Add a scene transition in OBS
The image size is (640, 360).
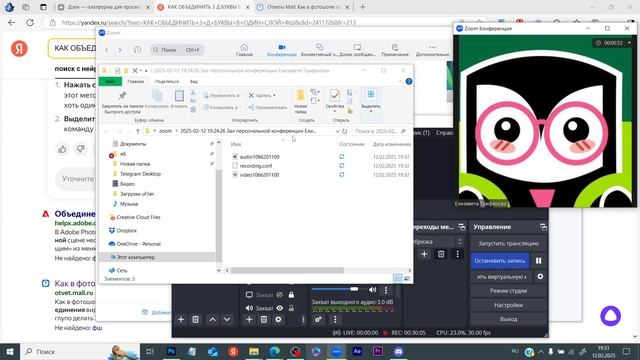click(x=424, y=254)
